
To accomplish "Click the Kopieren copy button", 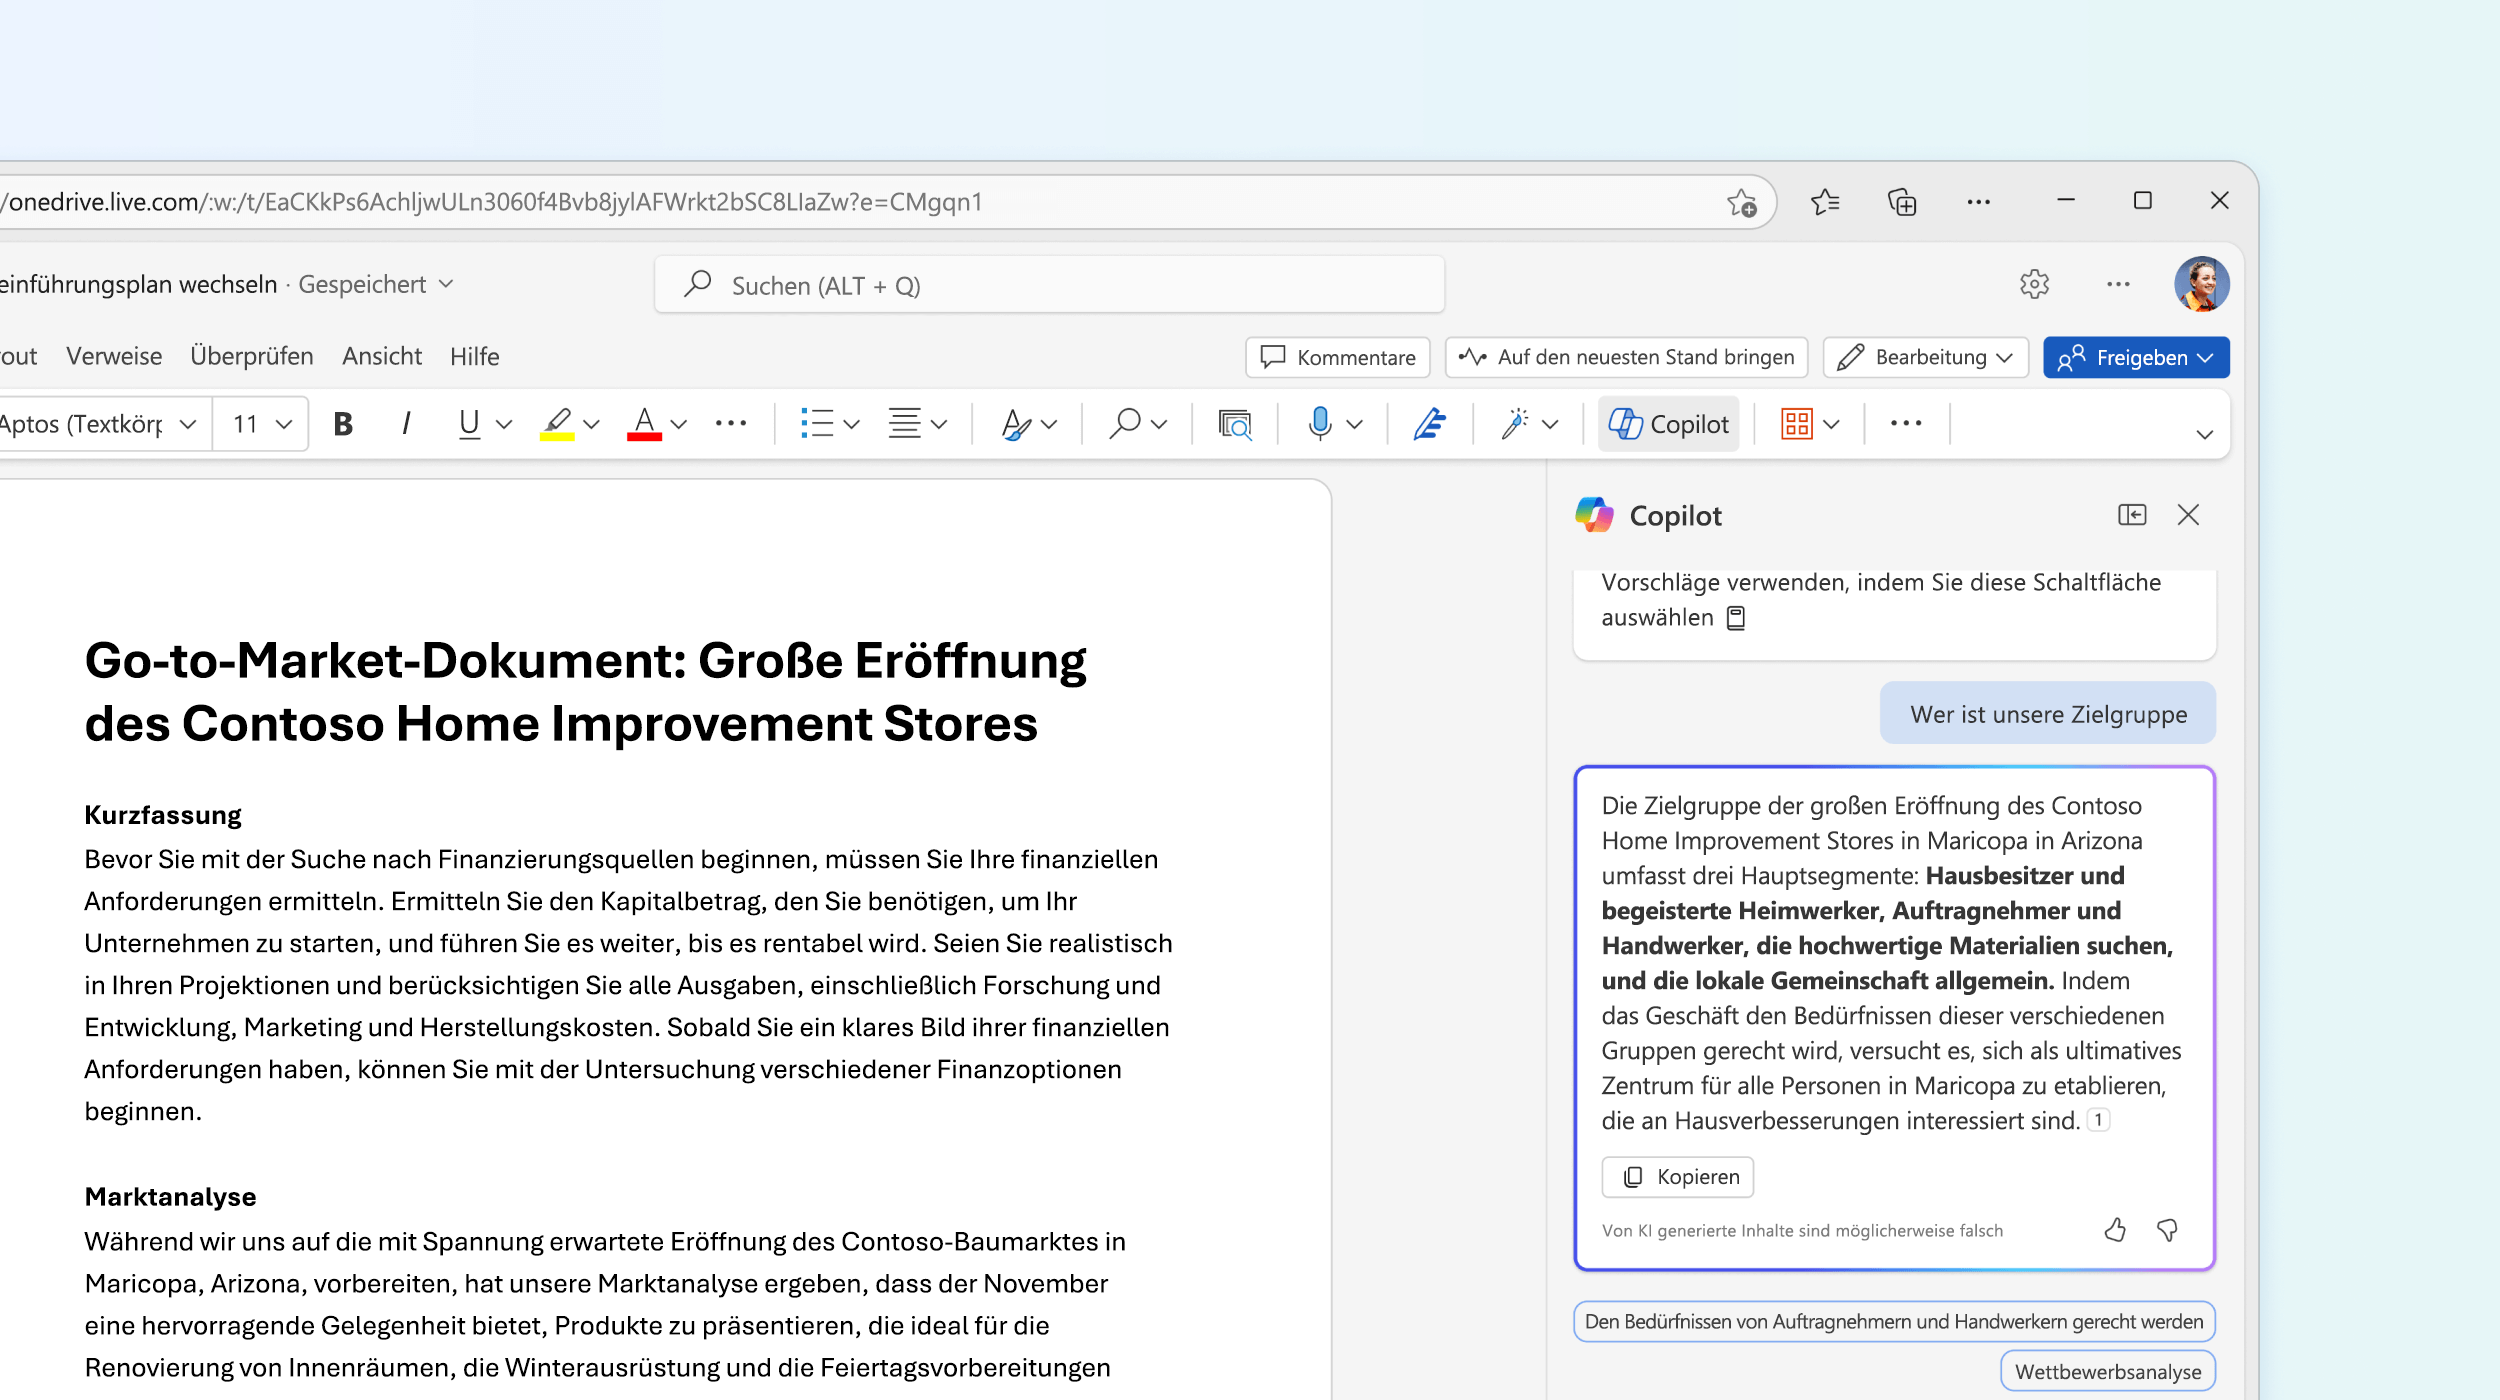I will pos(1677,1177).
